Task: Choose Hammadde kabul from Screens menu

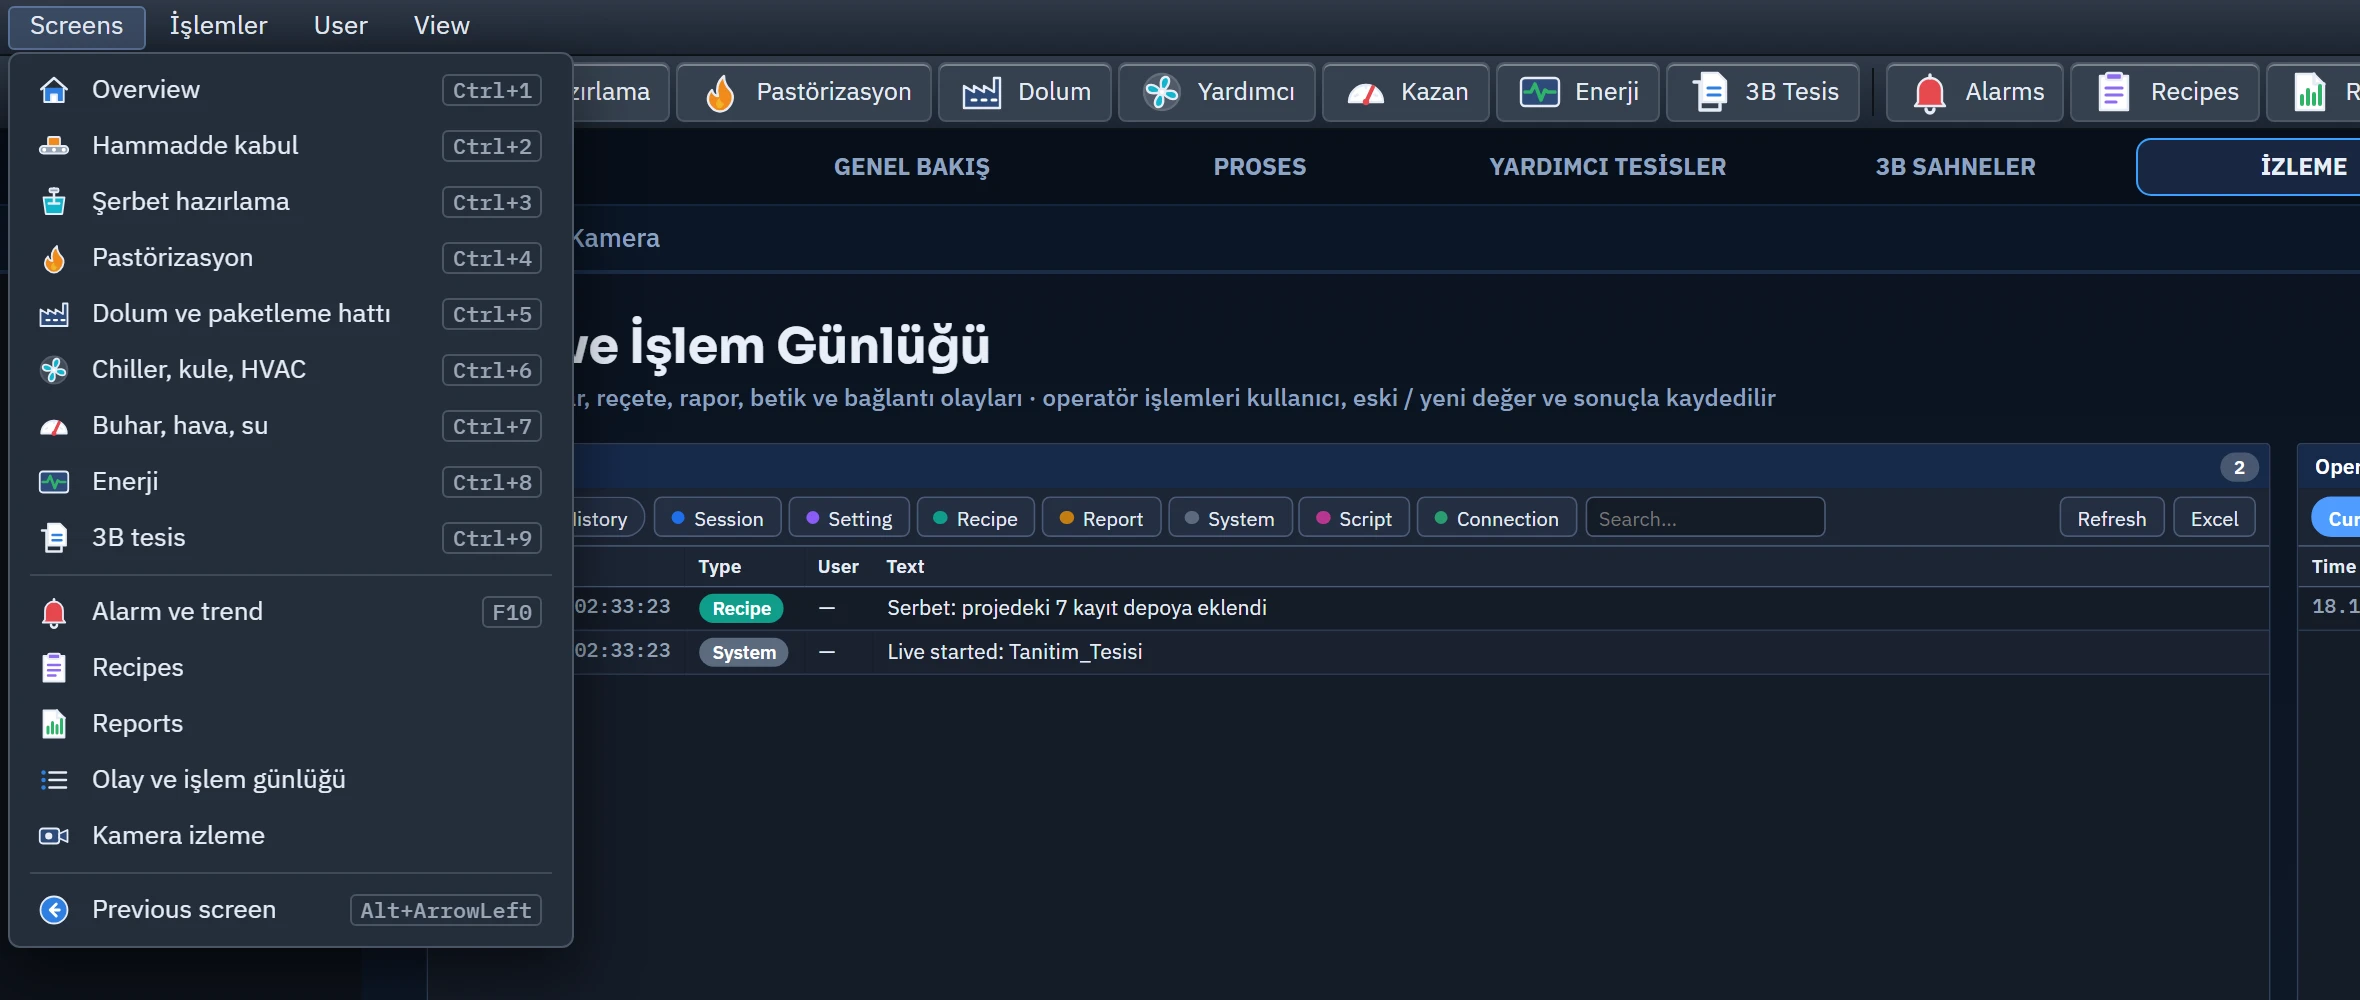Action: coord(291,146)
